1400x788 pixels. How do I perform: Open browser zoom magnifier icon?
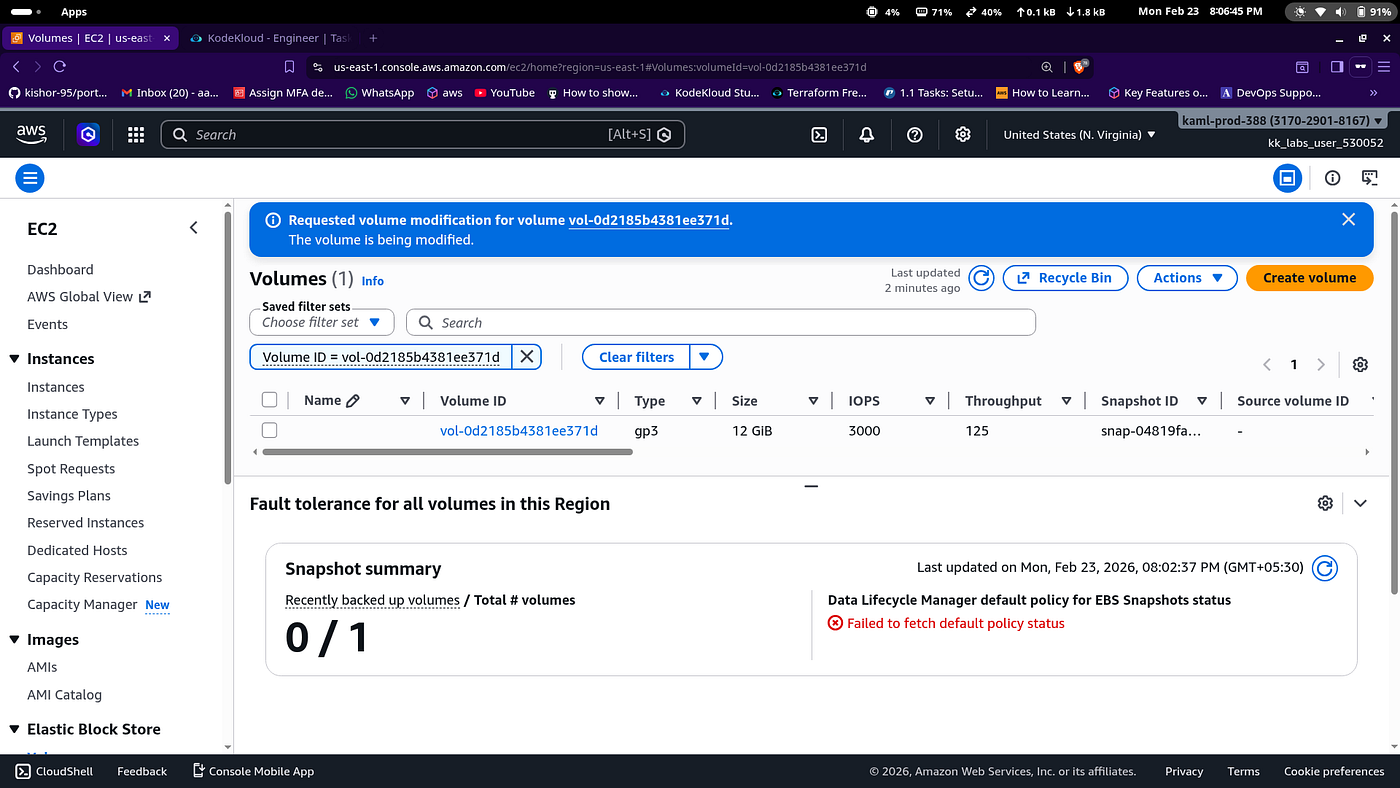tap(1047, 67)
